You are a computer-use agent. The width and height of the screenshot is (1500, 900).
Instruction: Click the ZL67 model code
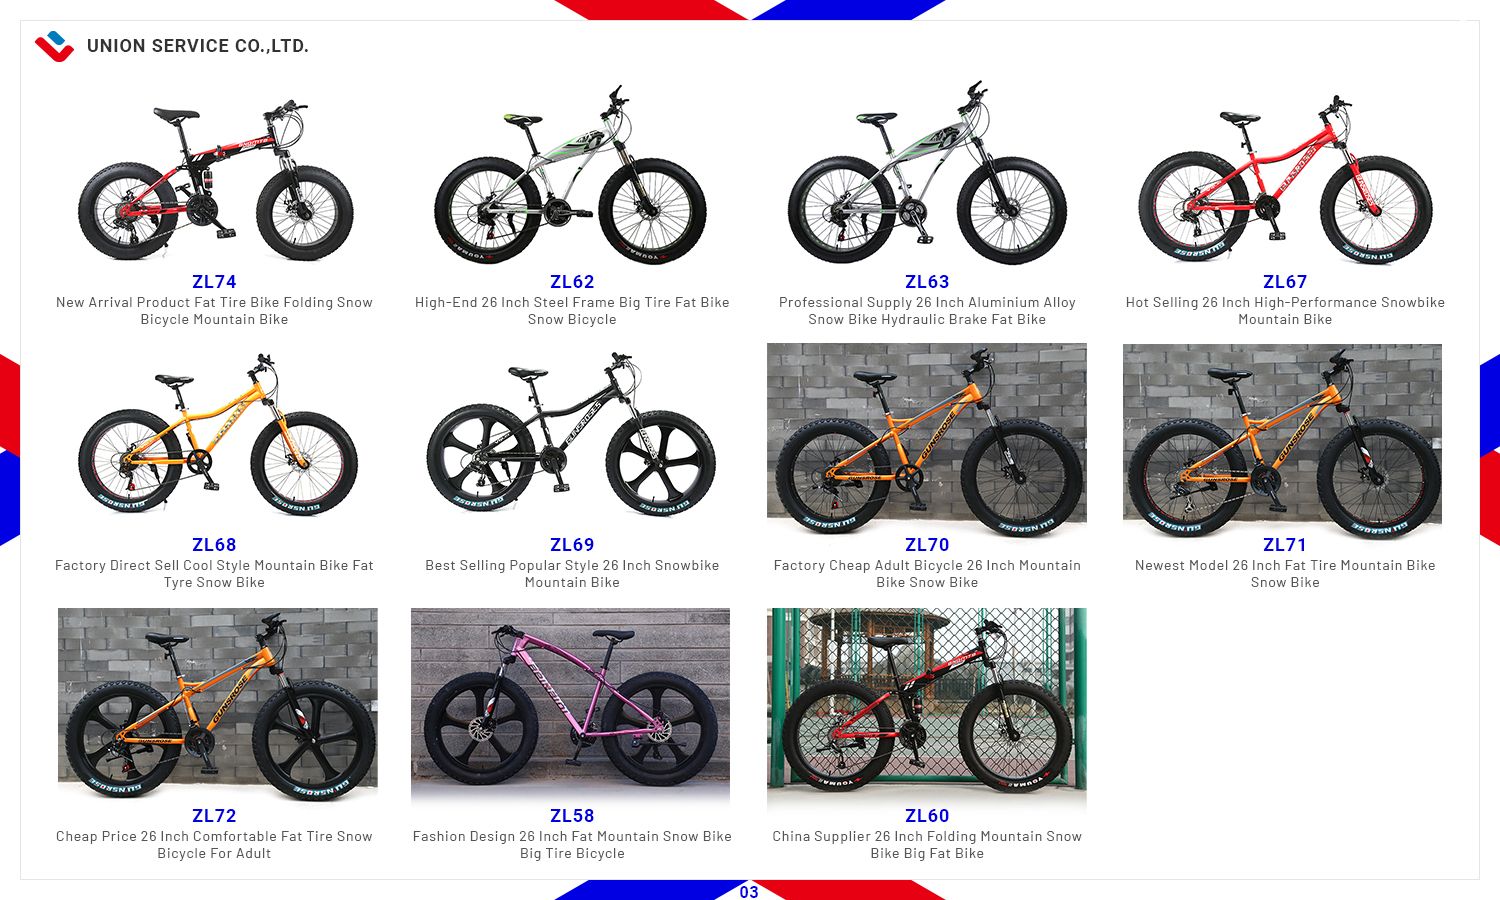[x=1285, y=282]
